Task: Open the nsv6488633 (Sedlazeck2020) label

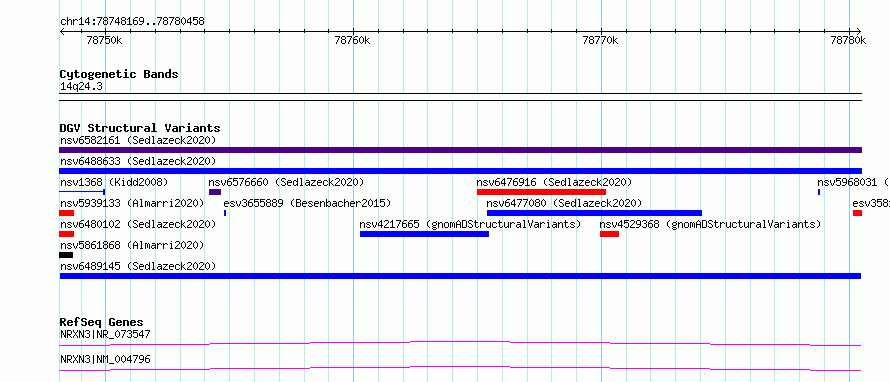Action: (x=138, y=161)
